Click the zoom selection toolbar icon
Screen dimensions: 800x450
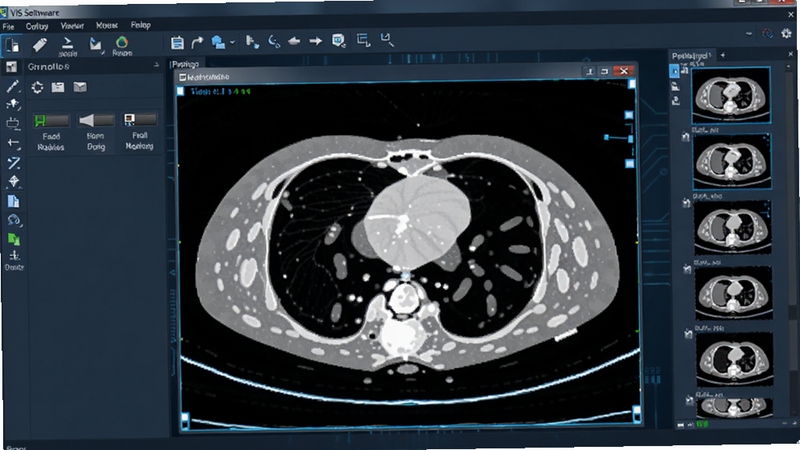tap(387, 40)
